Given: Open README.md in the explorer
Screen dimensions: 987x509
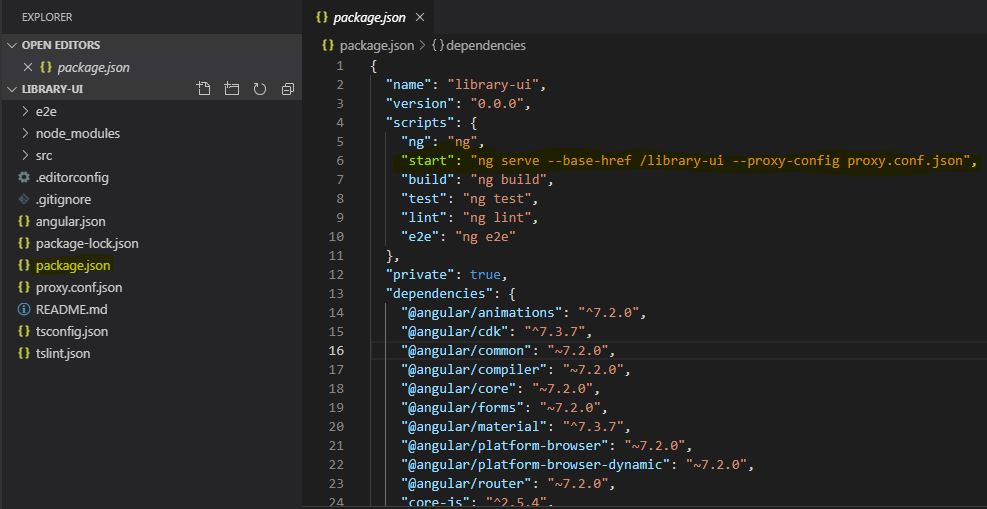Looking at the screenshot, I should tap(71, 309).
